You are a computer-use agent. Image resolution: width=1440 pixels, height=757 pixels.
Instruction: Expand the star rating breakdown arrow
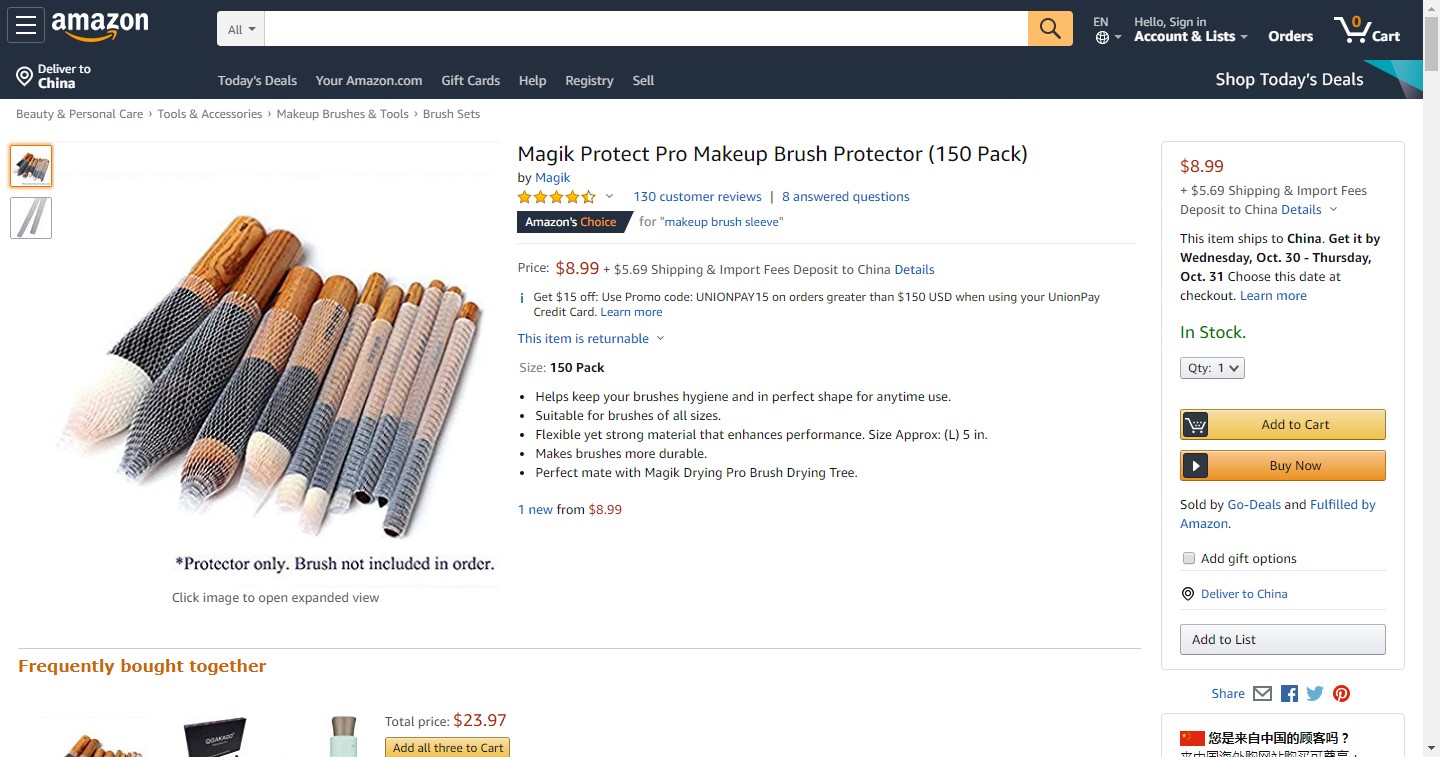pos(609,196)
